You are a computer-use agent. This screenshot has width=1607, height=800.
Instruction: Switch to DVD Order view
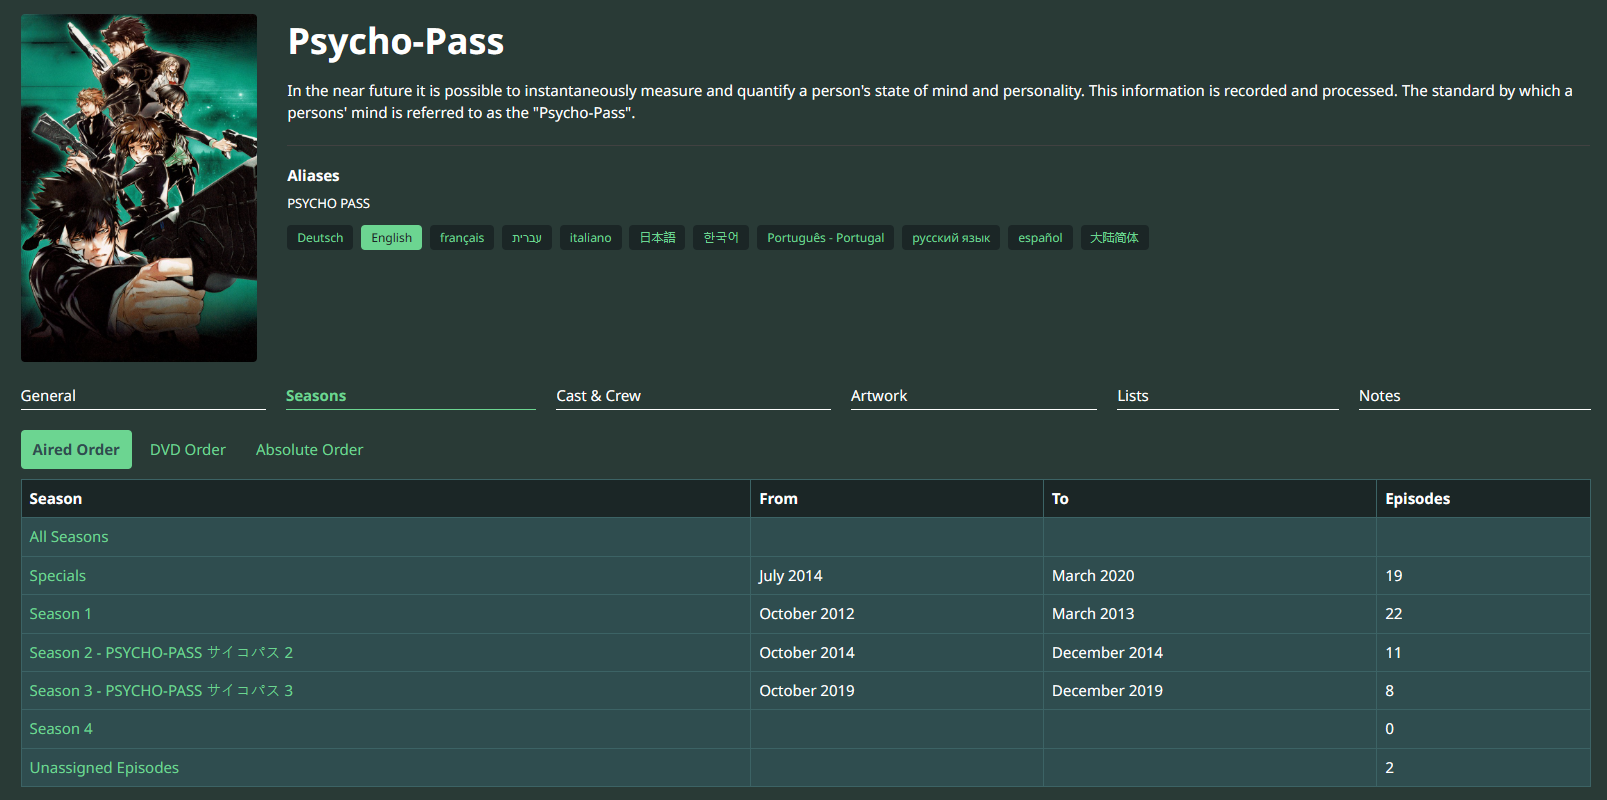pos(188,450)
